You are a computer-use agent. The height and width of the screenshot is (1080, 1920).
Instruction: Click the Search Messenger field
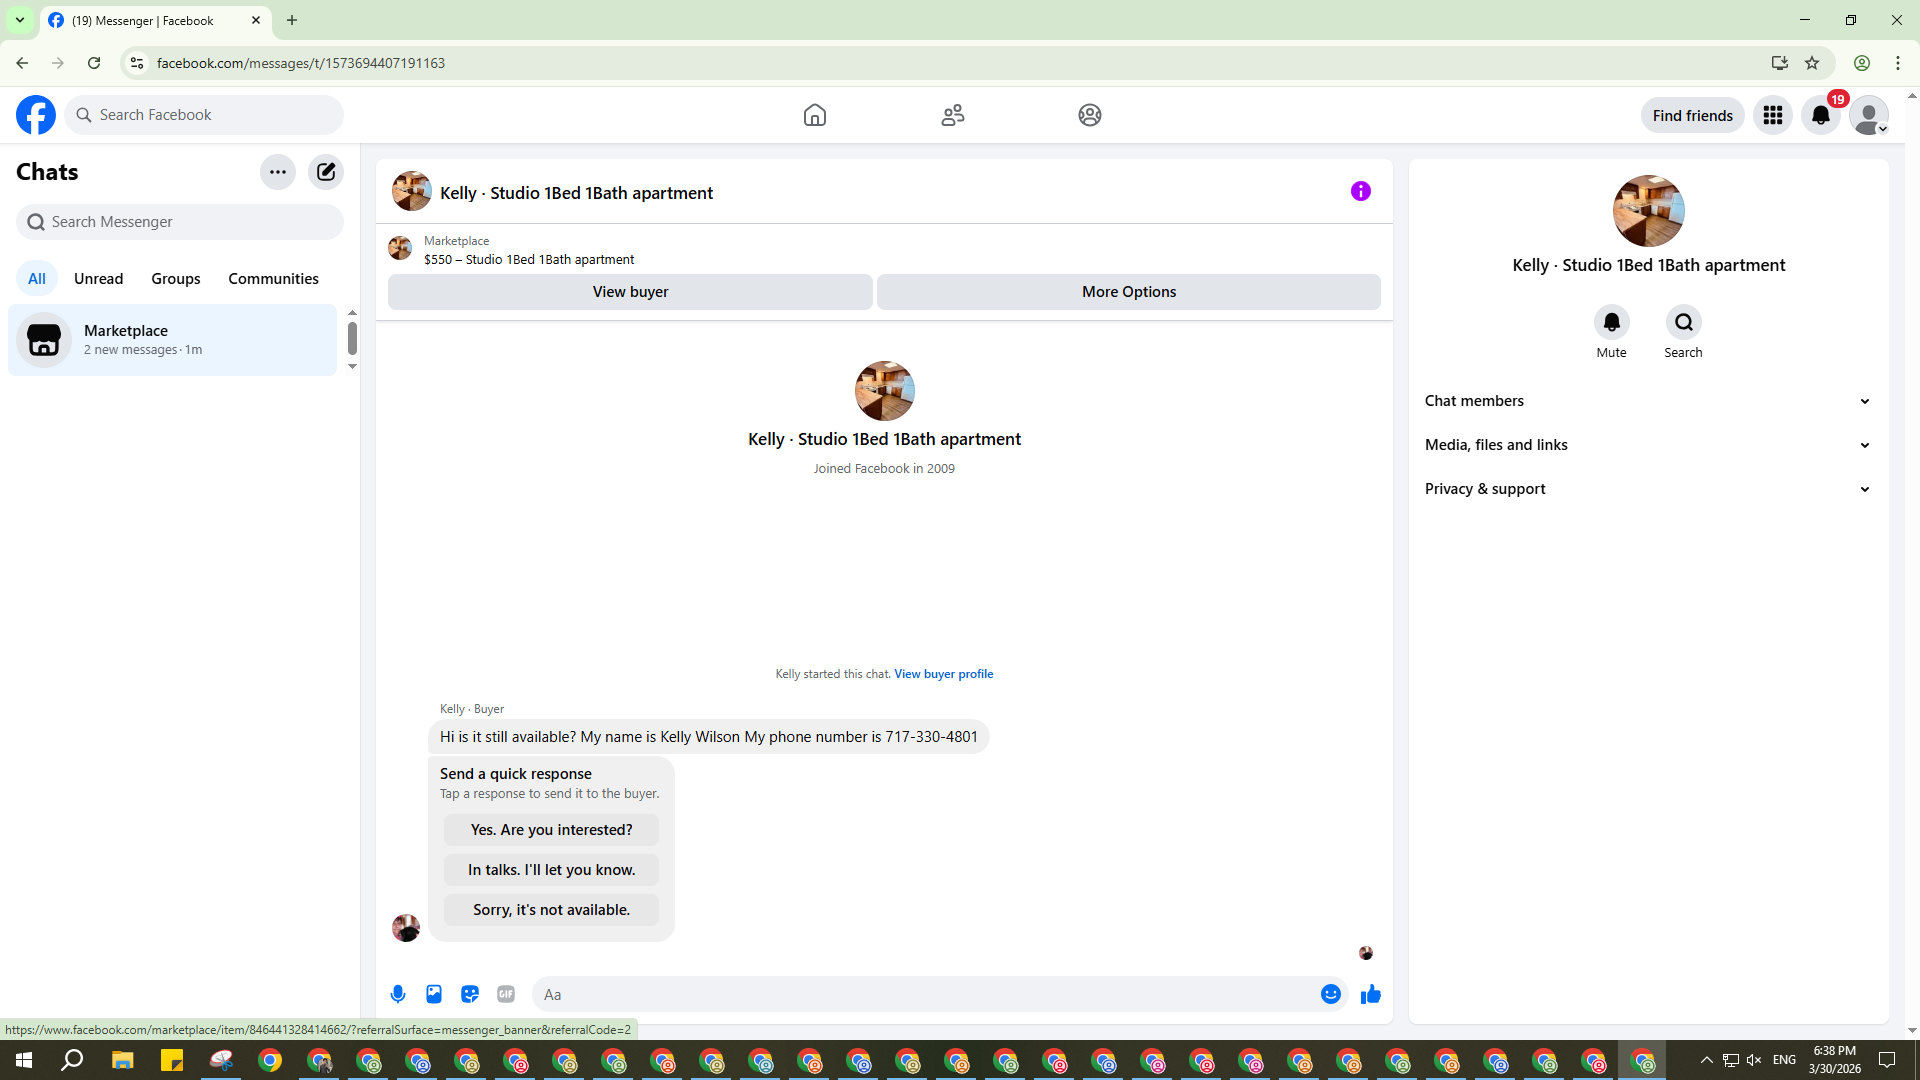pos(180,222)
